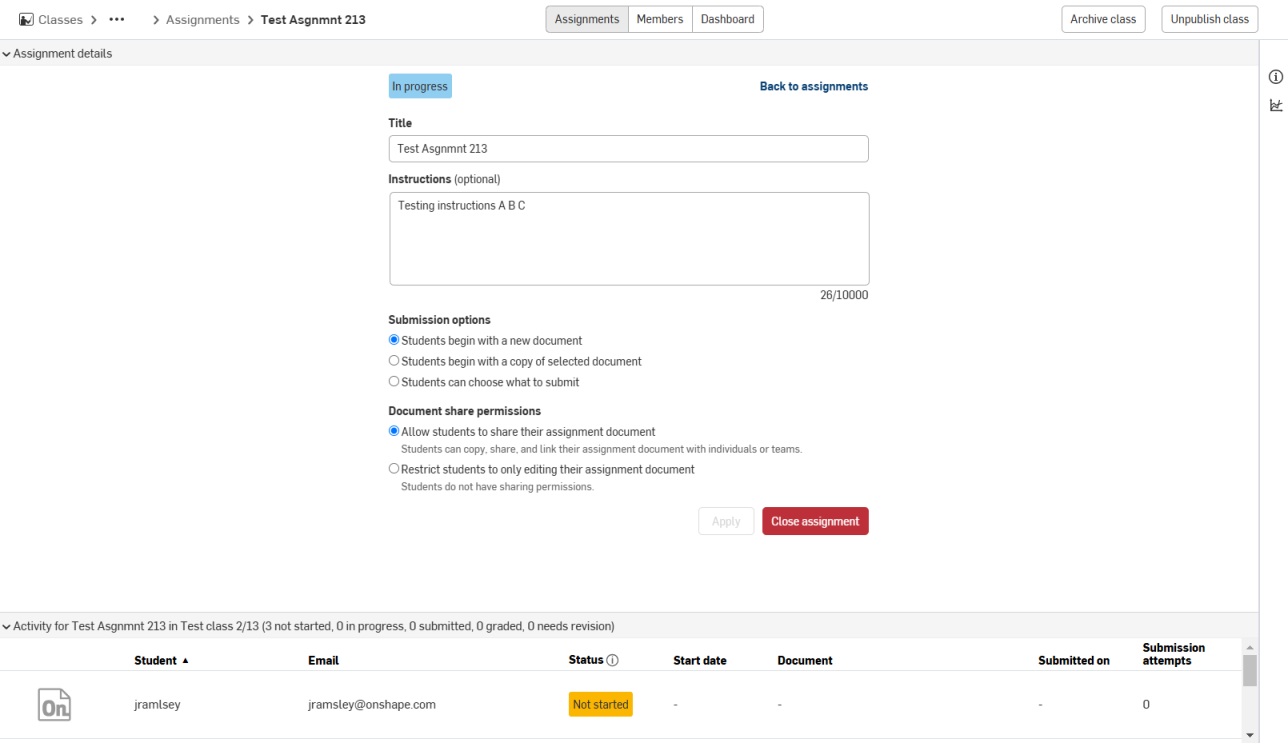Select Allow students to share their assignment document
Screen dimensions: 1288x743
394,432
